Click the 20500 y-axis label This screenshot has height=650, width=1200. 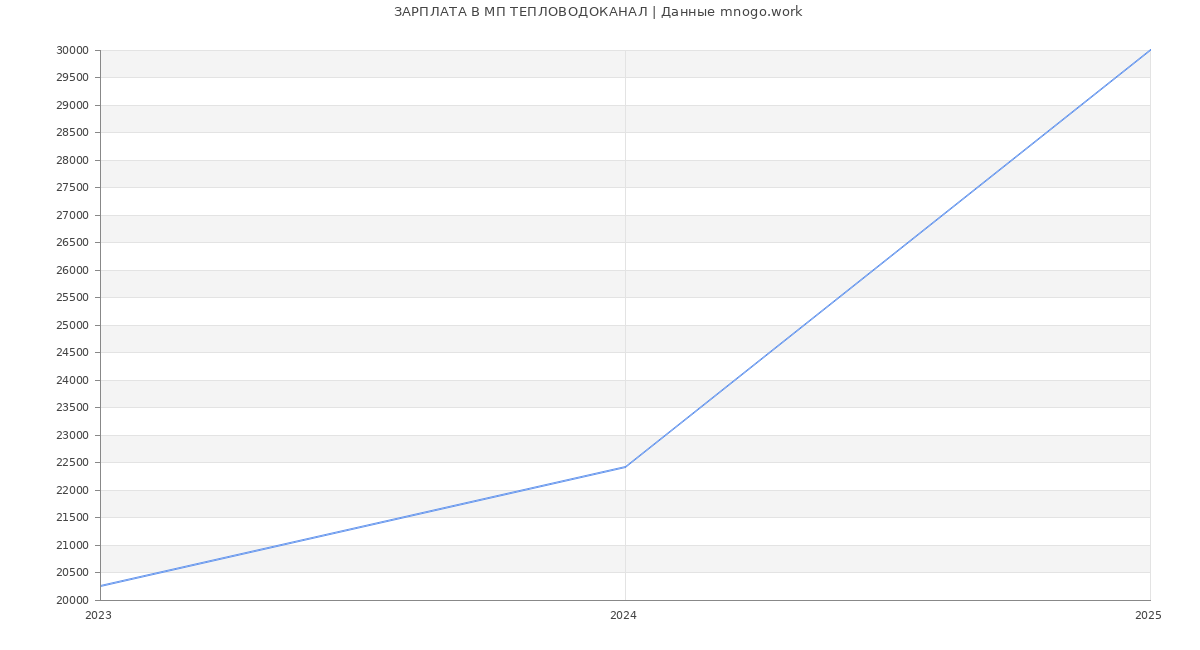[73, 573]
